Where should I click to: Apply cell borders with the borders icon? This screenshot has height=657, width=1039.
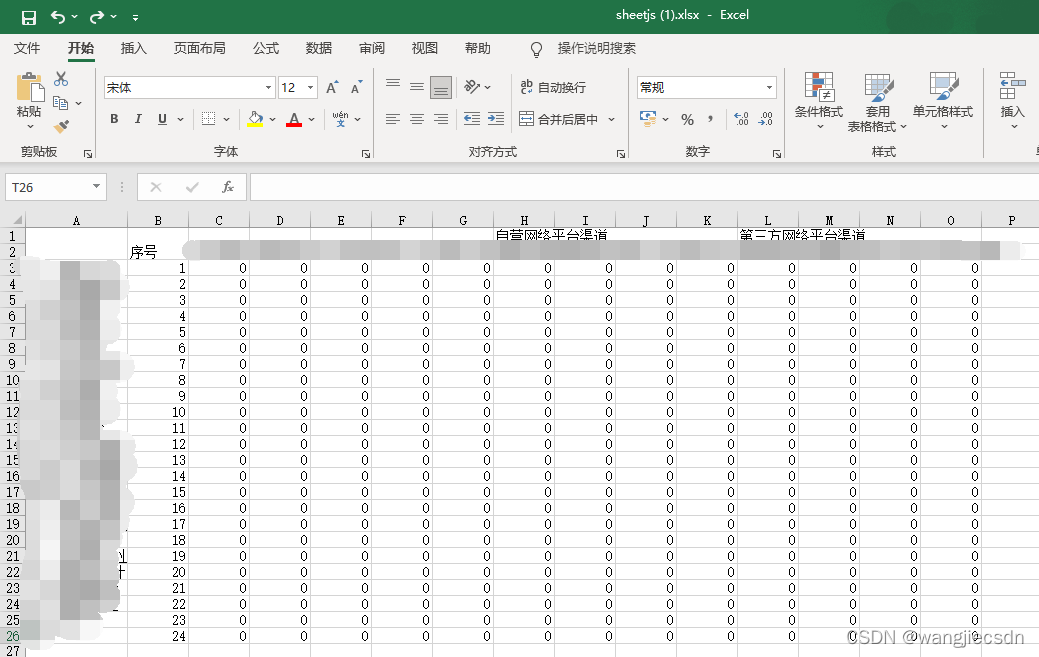[x=208, y=119]
